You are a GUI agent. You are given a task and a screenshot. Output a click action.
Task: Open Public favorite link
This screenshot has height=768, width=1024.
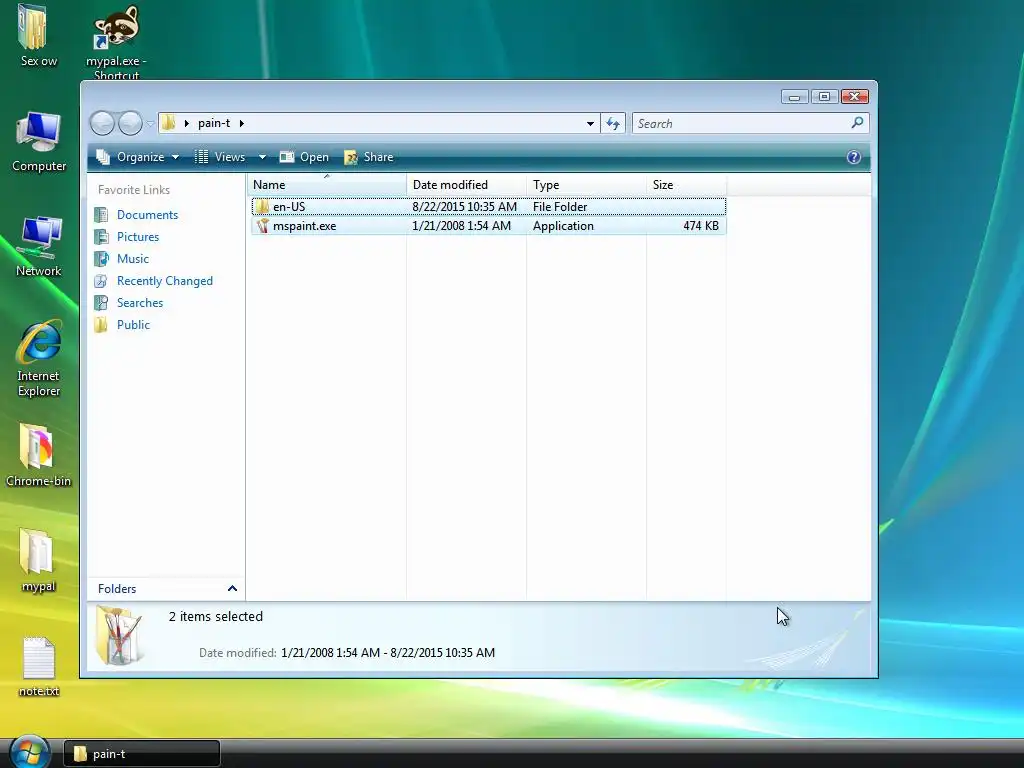[133, 325]
